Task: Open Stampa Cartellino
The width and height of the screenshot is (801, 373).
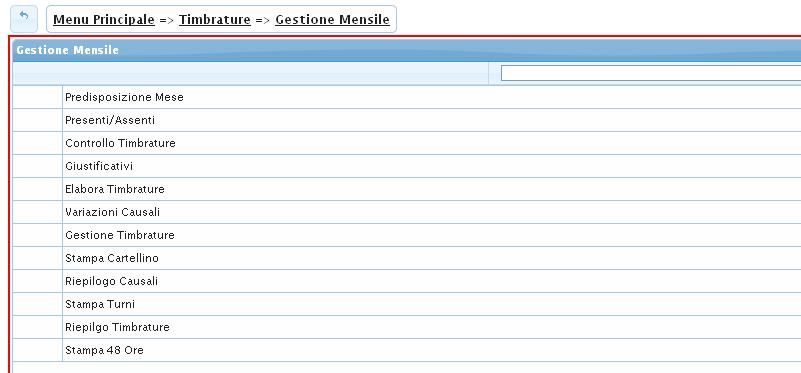Action: point(112,258)
